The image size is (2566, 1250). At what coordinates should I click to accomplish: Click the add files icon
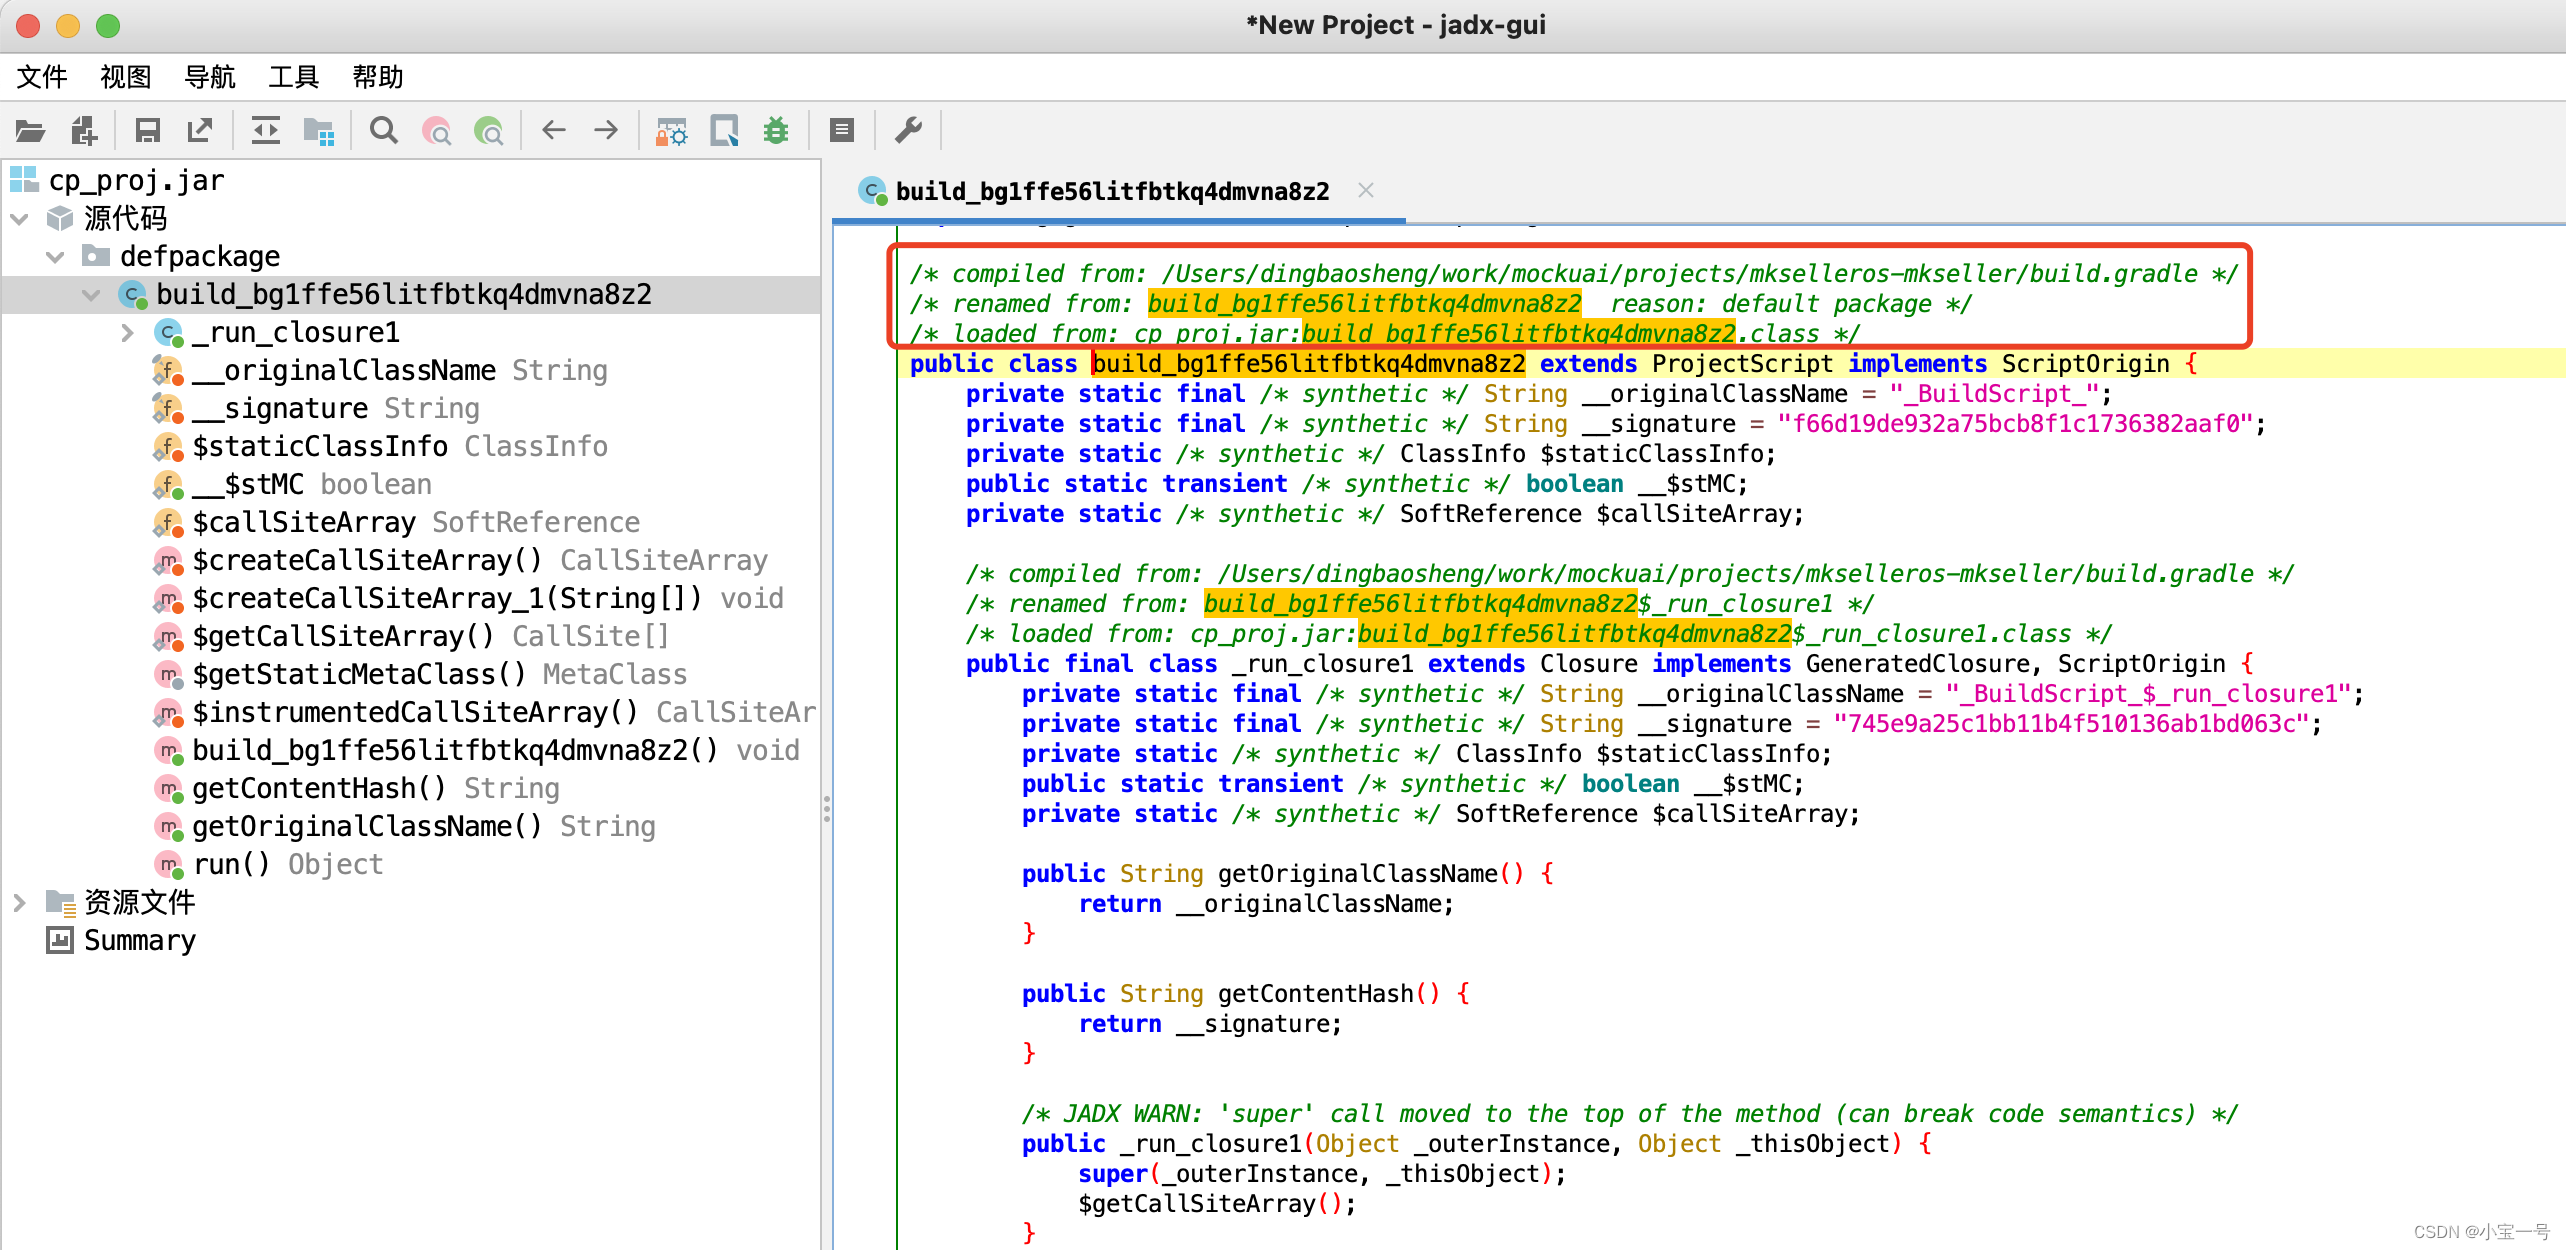[x=84, y=131]
